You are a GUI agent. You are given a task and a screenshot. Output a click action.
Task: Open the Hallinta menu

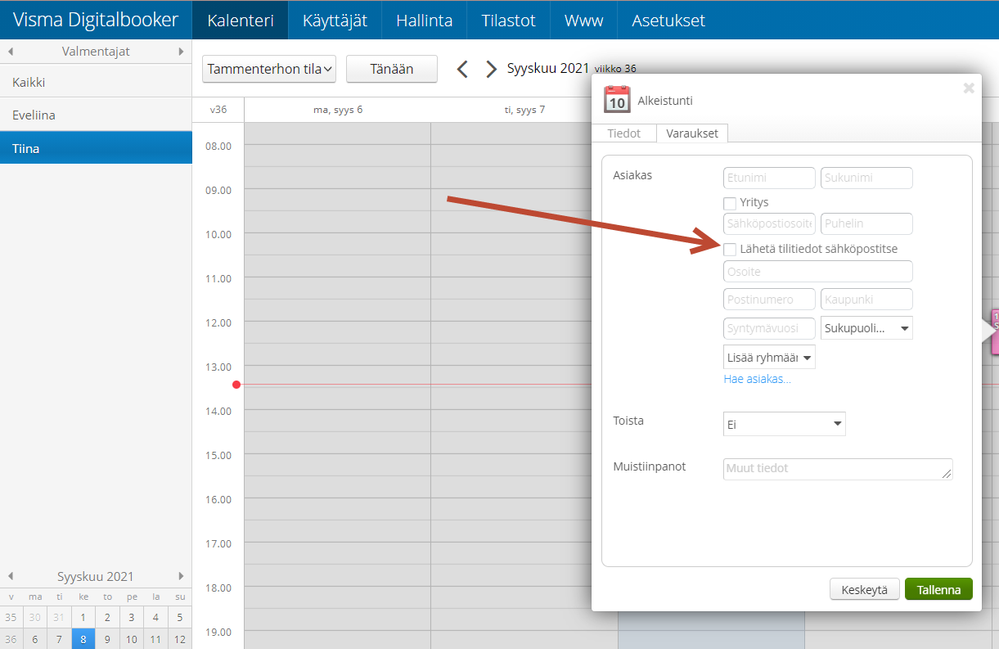click(424, 20)
